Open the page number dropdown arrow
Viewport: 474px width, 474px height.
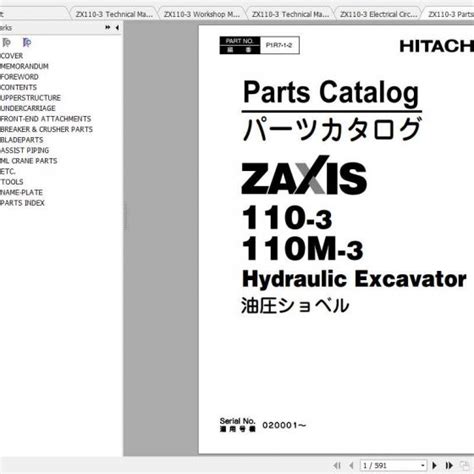coord(422,465)
